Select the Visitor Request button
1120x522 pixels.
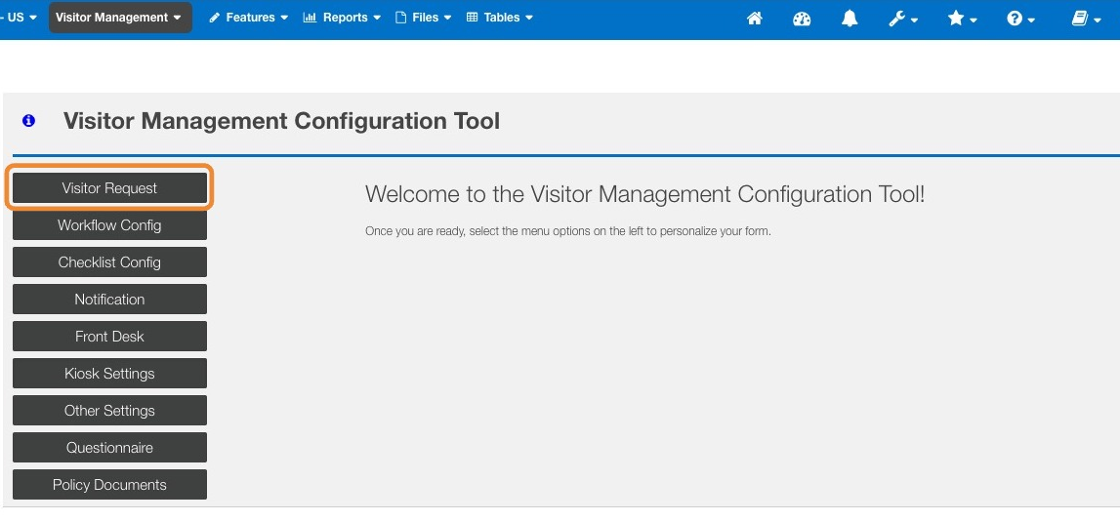[110, 188]
